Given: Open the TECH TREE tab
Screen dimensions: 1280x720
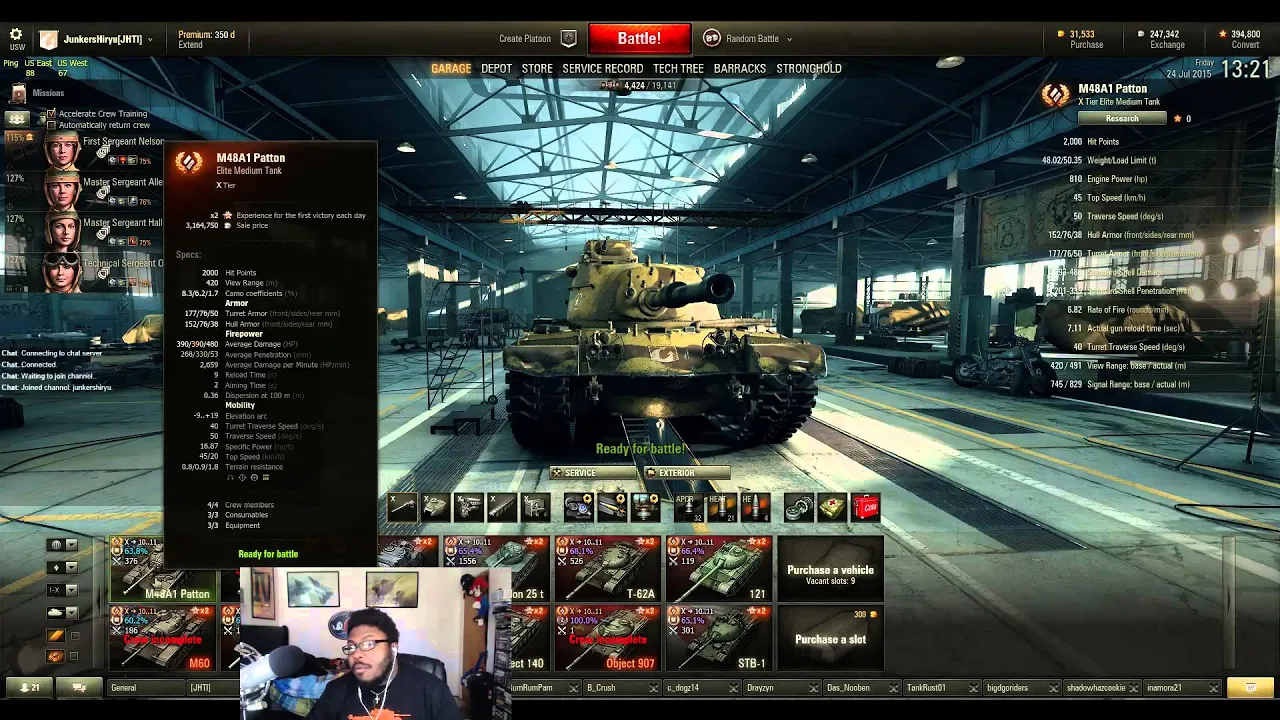Looking at the screenshot, I should pyautogui.click(x=678, y=69).
